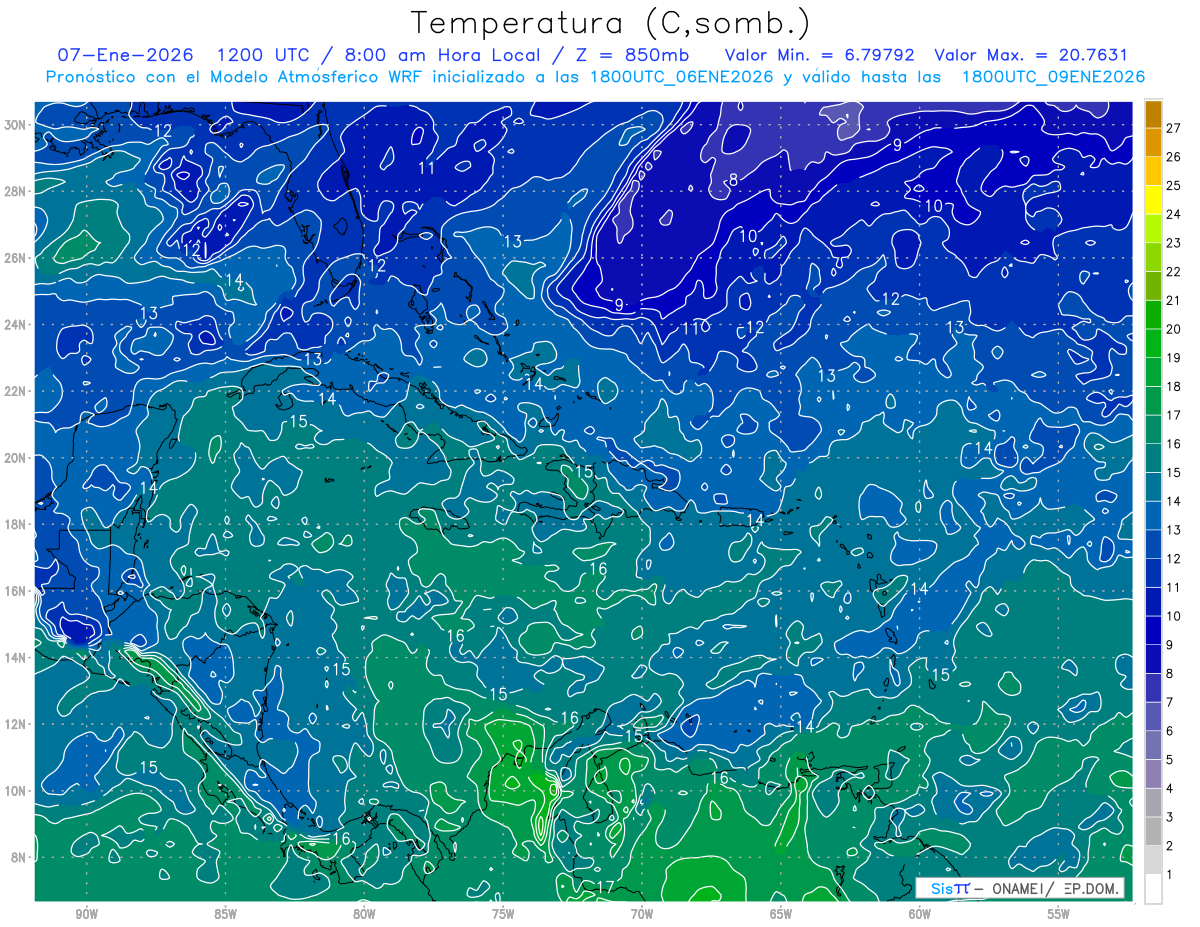Click the white bottom segment of color scale

[x=1153, y=889]
